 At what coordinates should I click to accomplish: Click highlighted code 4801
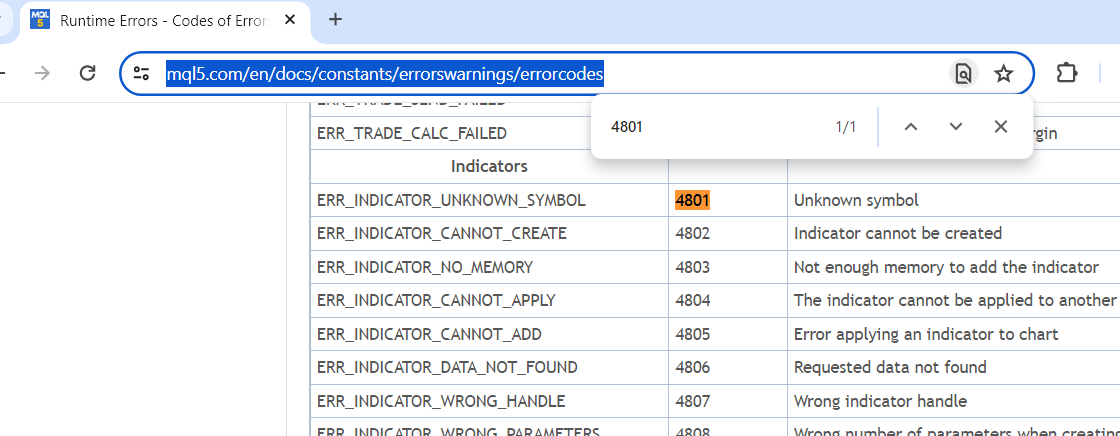point(692,200)
